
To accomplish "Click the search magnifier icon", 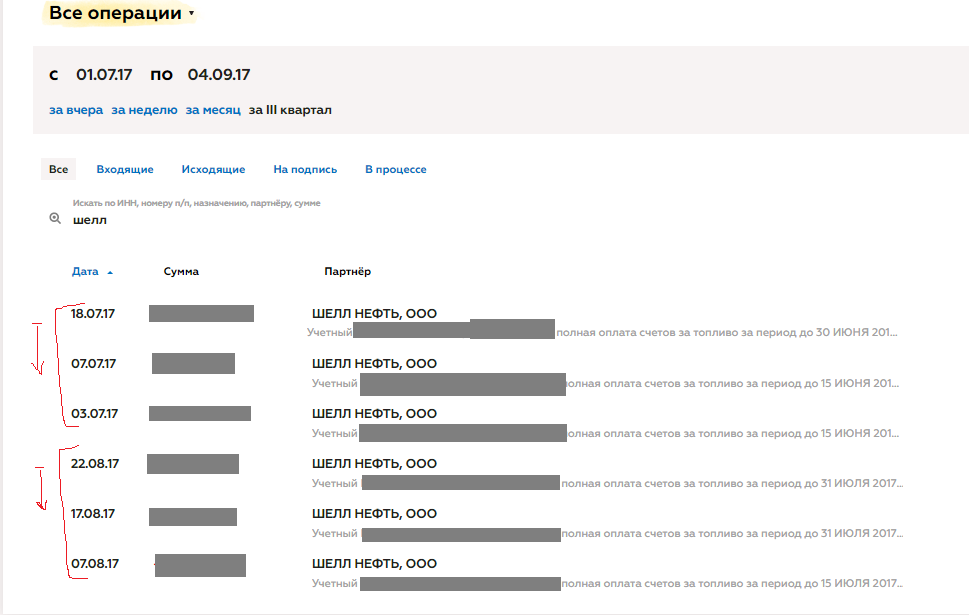I will click(55, 218).
